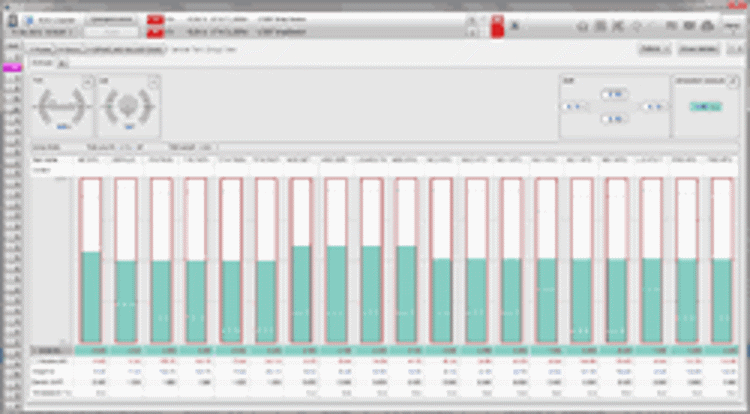This screenshot has width=750, height=414.
Task: Click the Show details button at top right
Action: (x=697, y=48)
